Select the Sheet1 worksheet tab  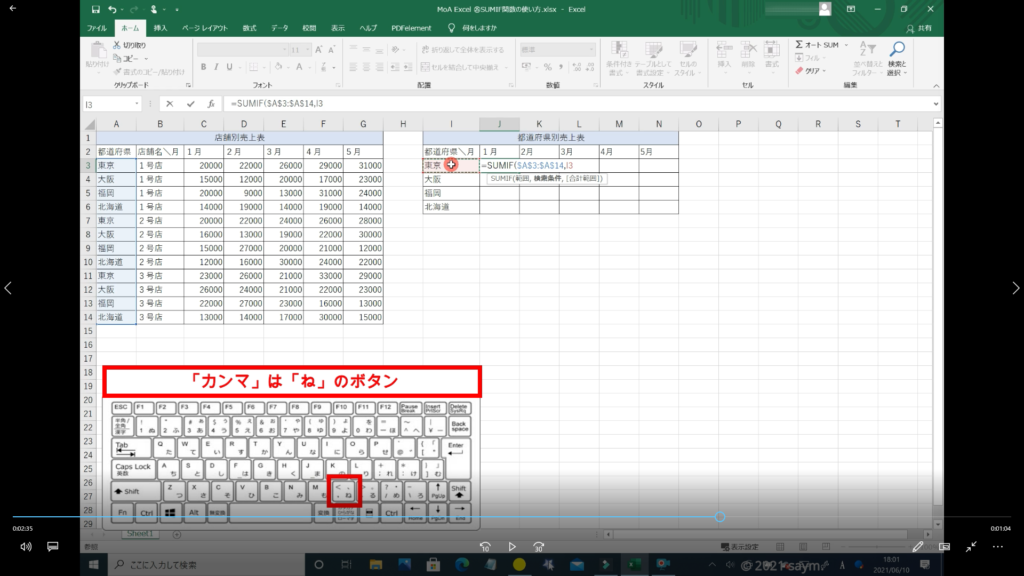139,534
